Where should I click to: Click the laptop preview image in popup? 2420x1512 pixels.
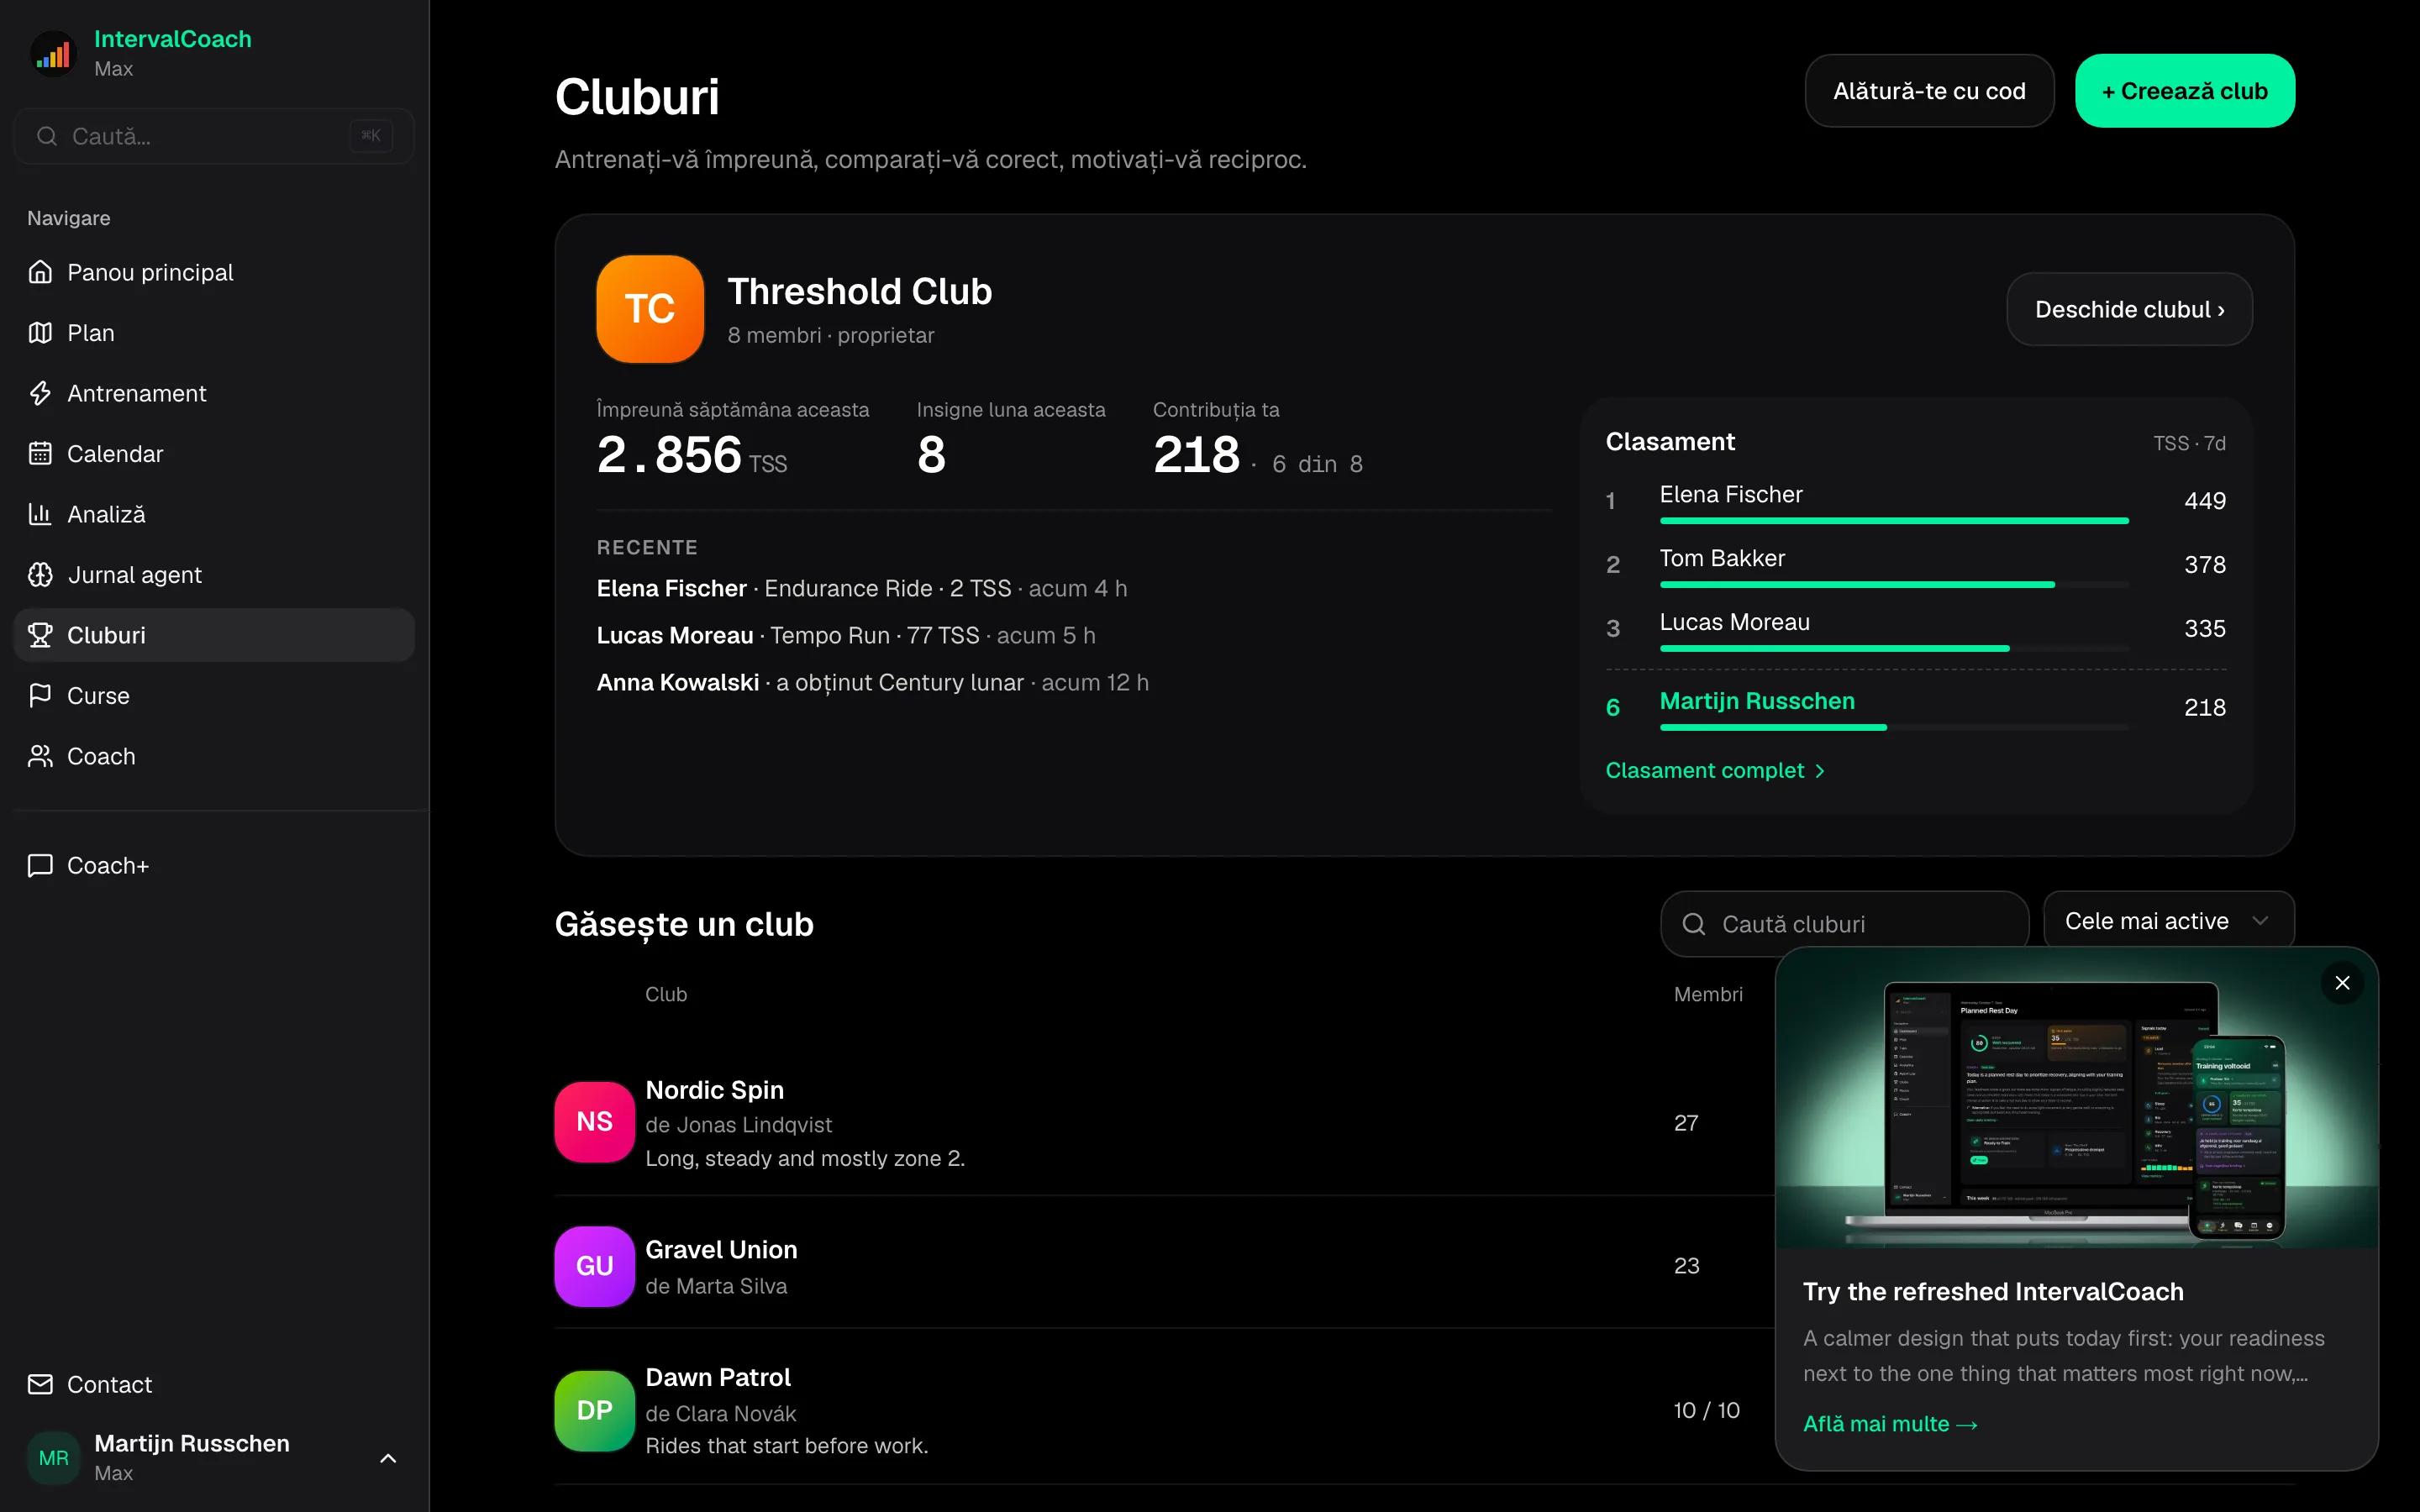[x=2076, y=1098]
